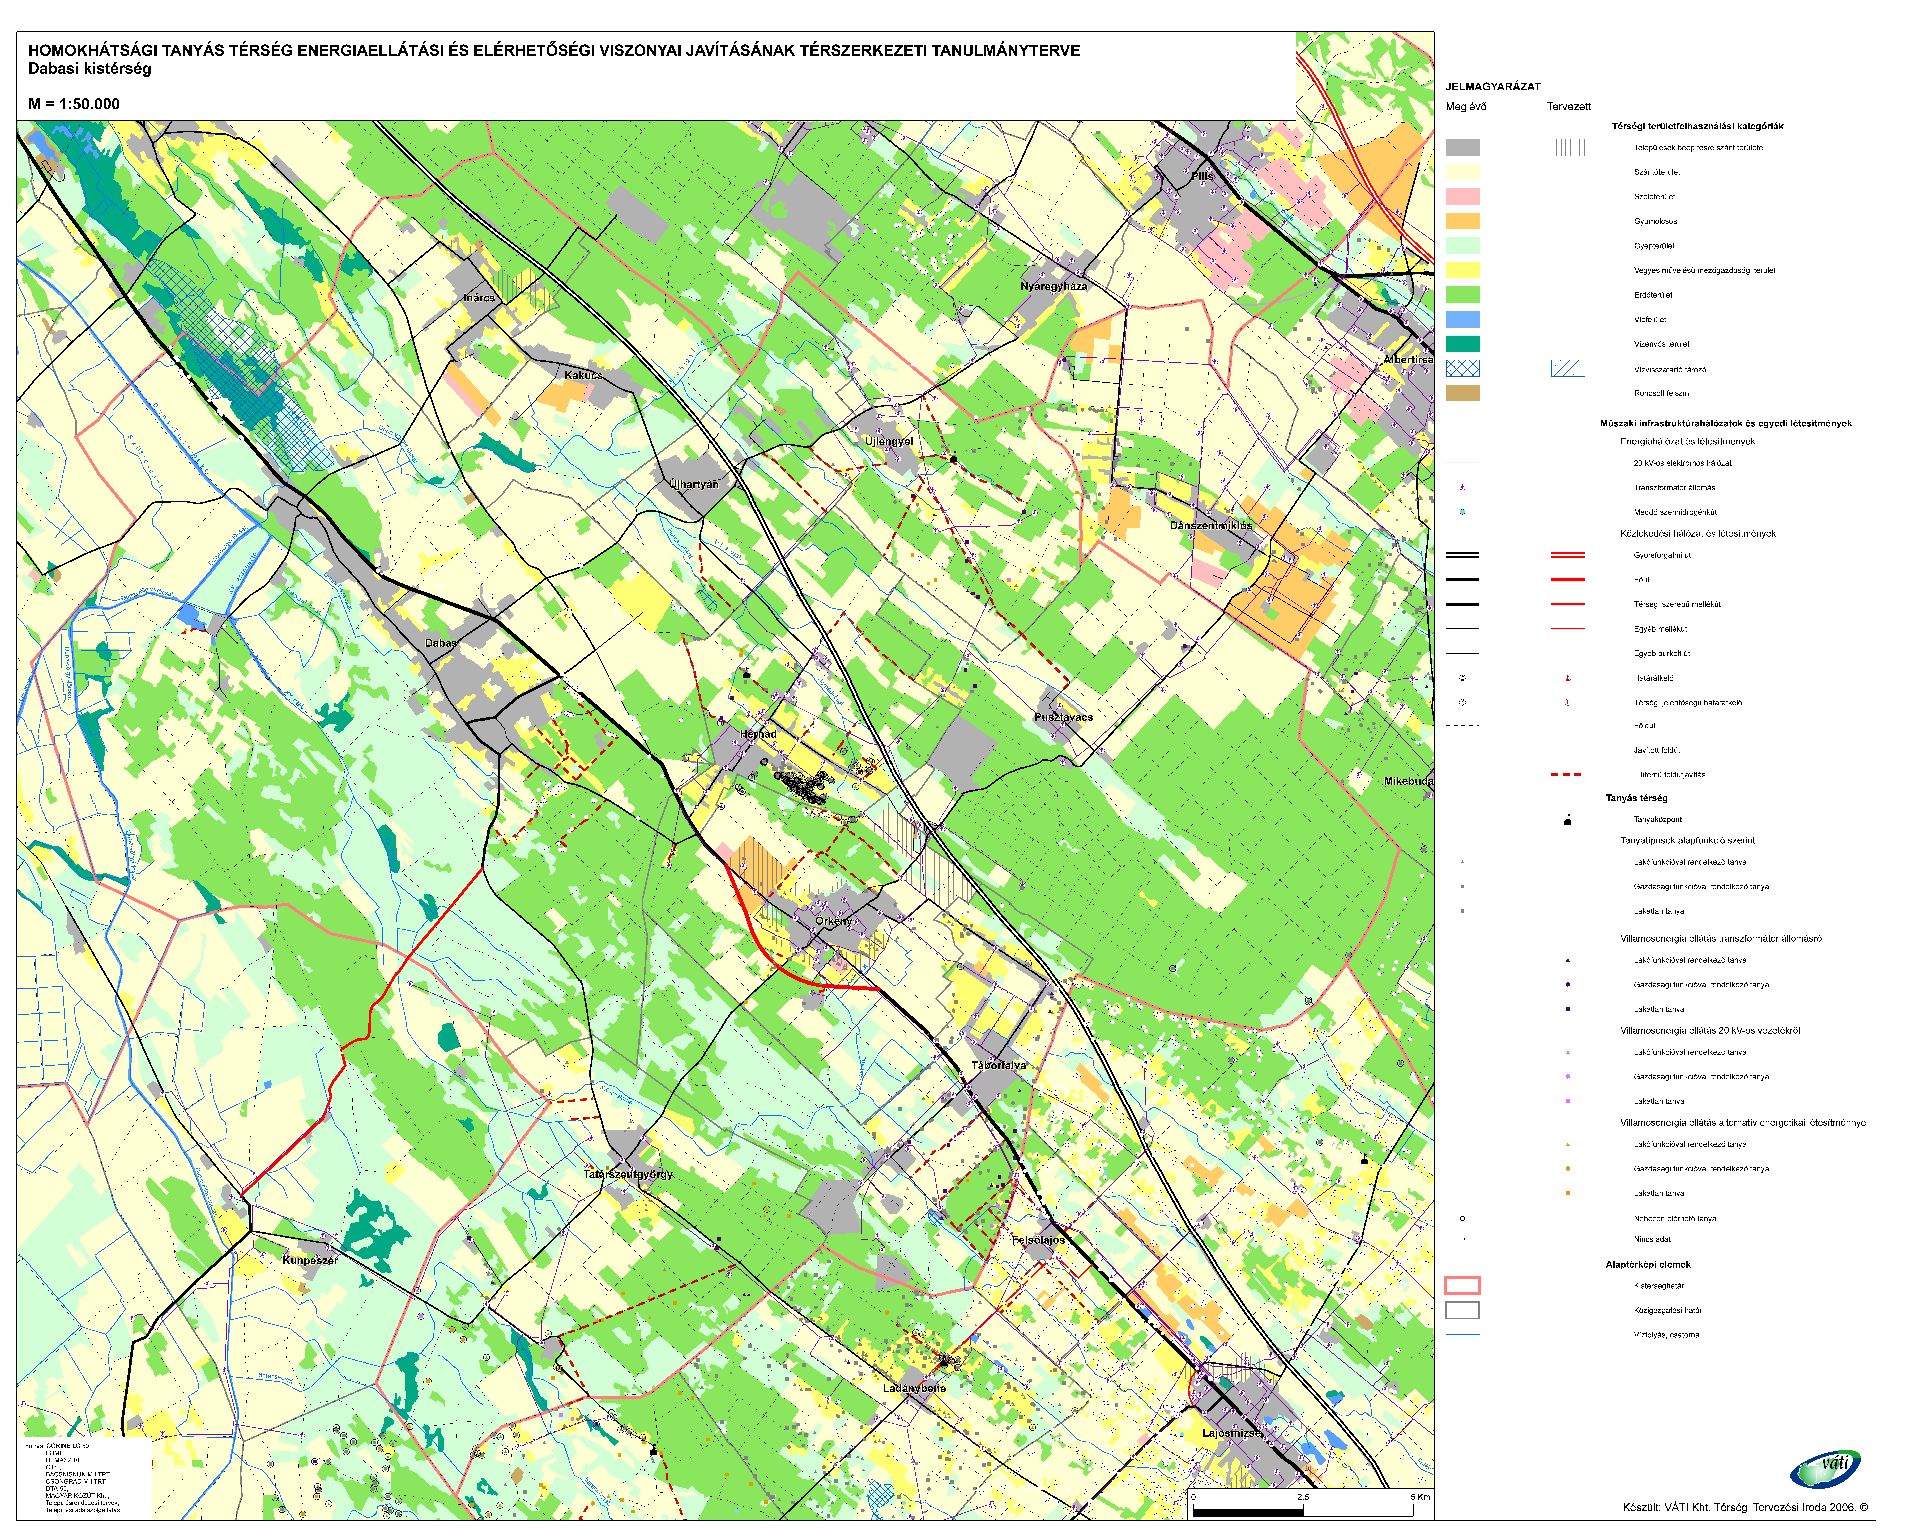Click the bright green forest area swatch
The width and height of the screenshot is (1931, 1536).
point(1463,295)
